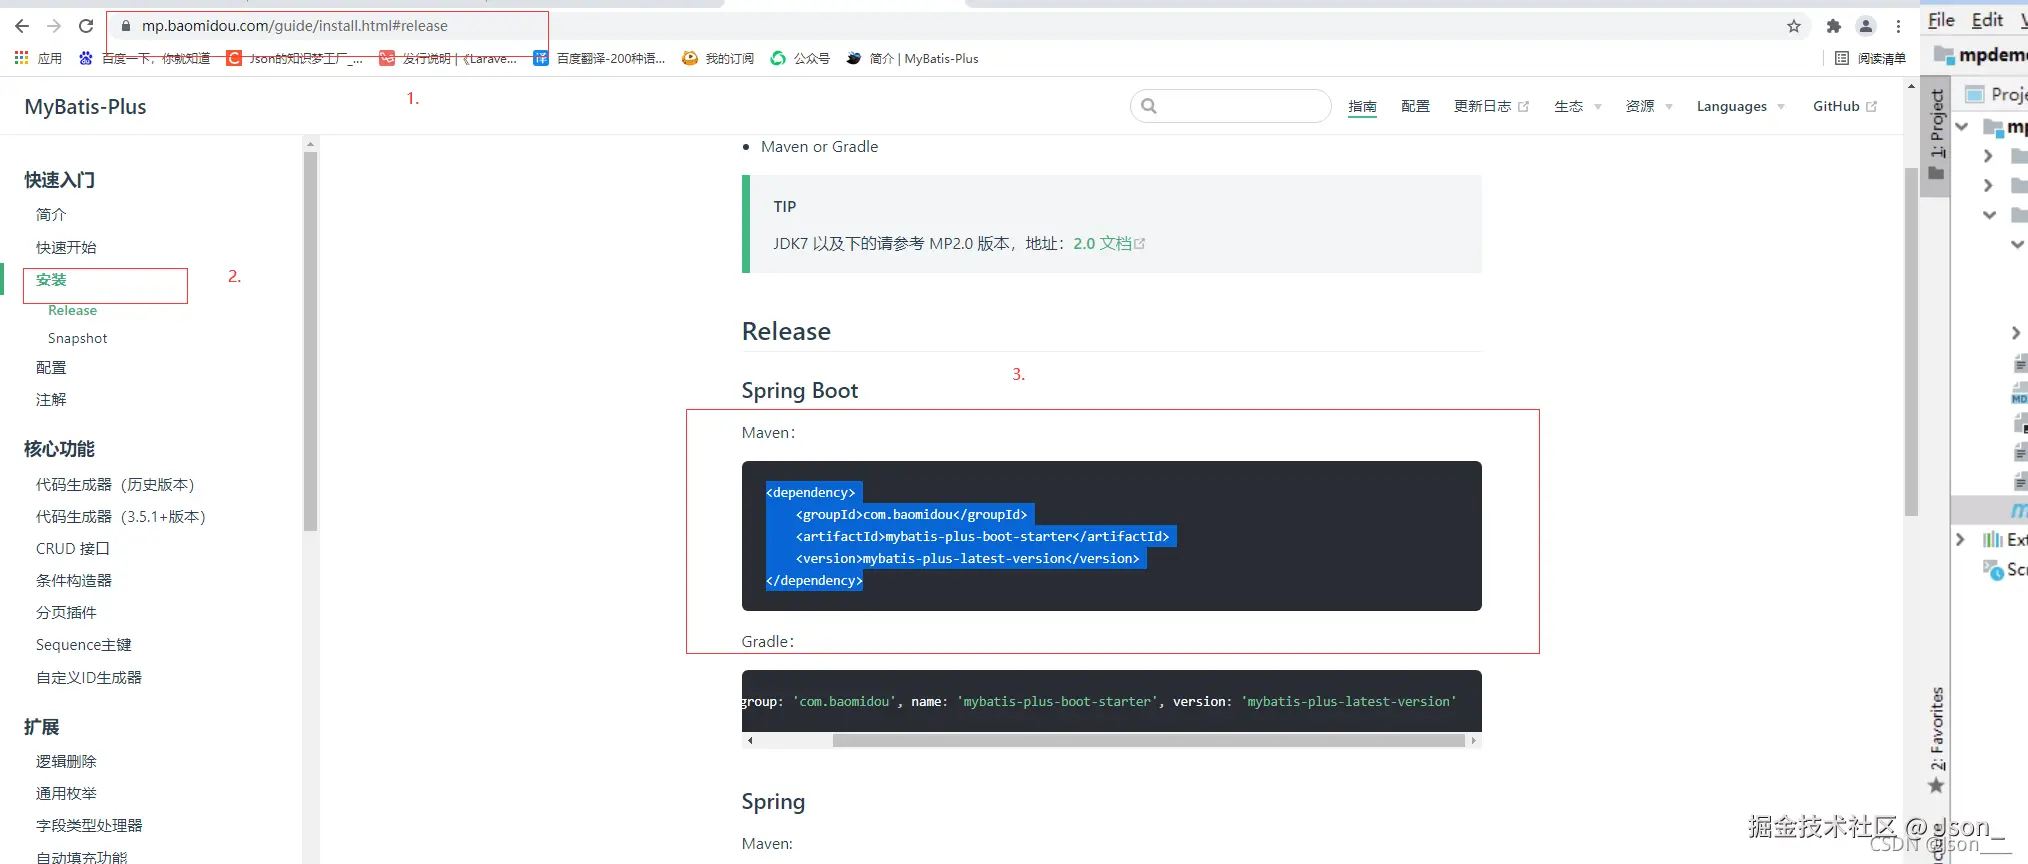Select the 指南 nav tab
The image size is (2028, 864).
tap(1362, 107)
